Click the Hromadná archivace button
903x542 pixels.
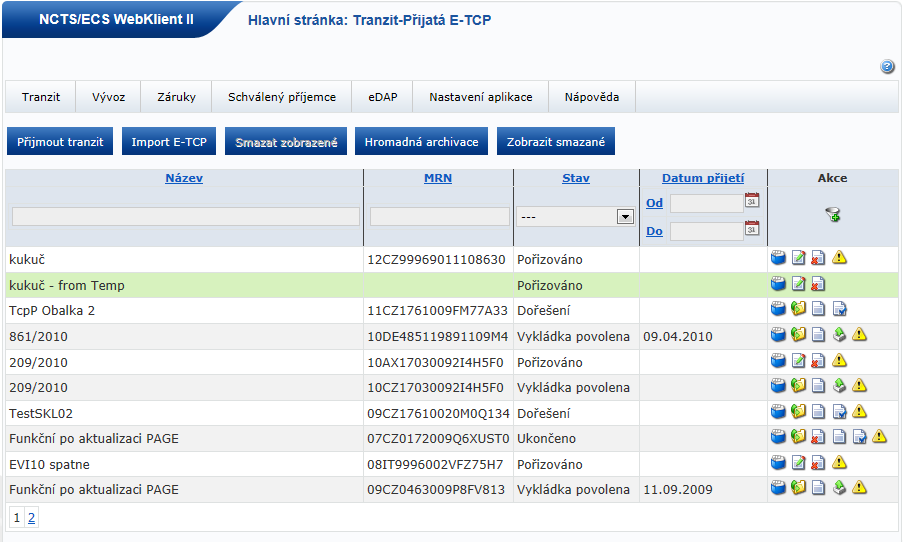421,142
